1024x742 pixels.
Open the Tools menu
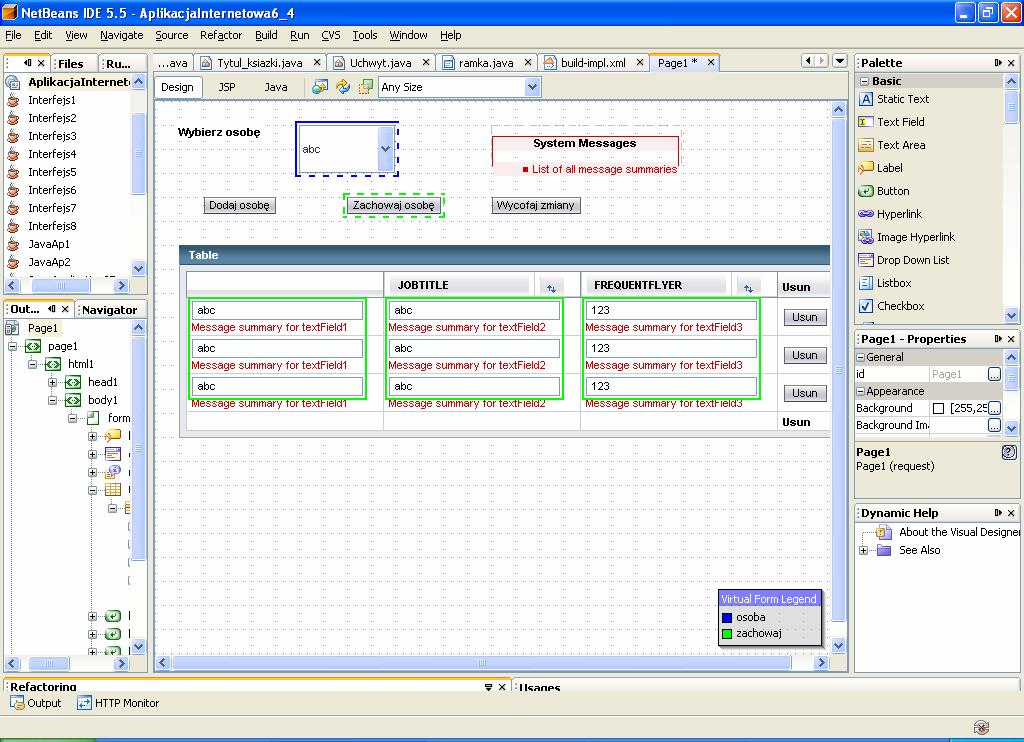364,35
